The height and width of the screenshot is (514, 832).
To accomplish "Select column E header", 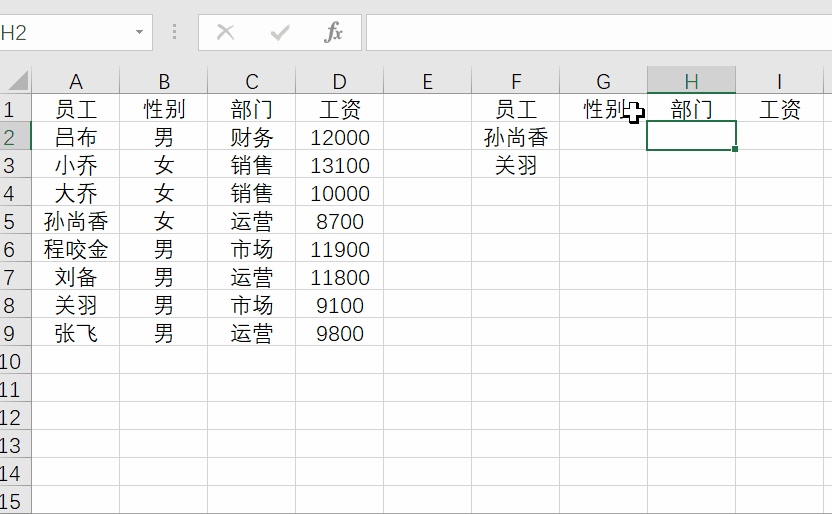I will pyautogui.click(x=428, y=81).
